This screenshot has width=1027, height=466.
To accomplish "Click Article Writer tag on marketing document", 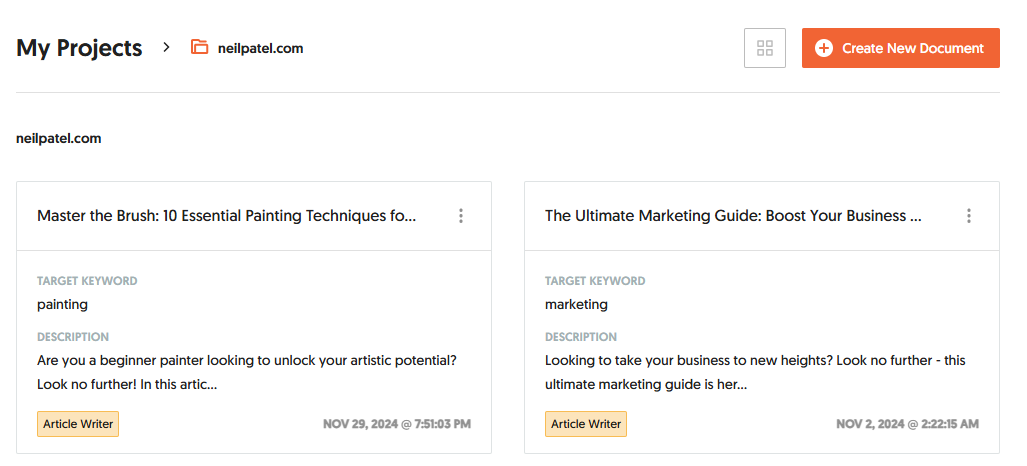I will (586, 424).
